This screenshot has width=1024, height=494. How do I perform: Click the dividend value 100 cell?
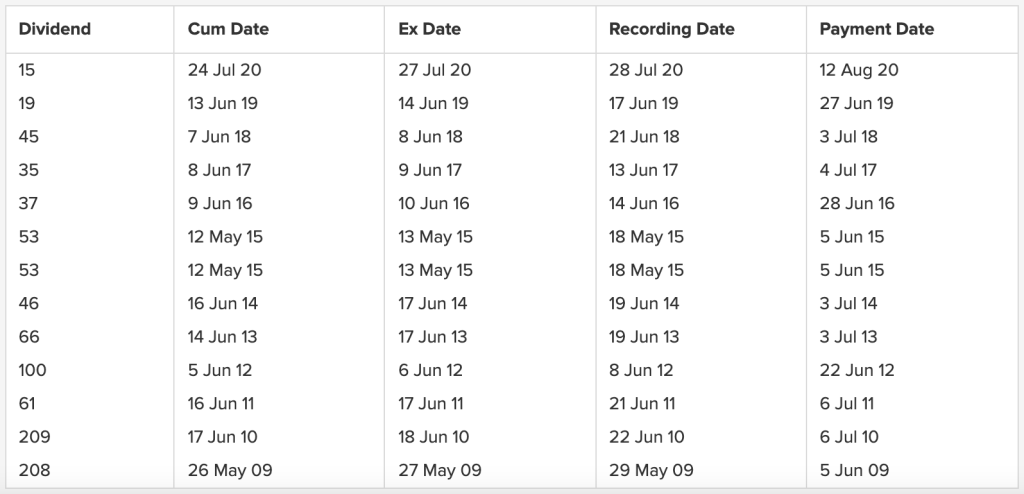[32, 370]
